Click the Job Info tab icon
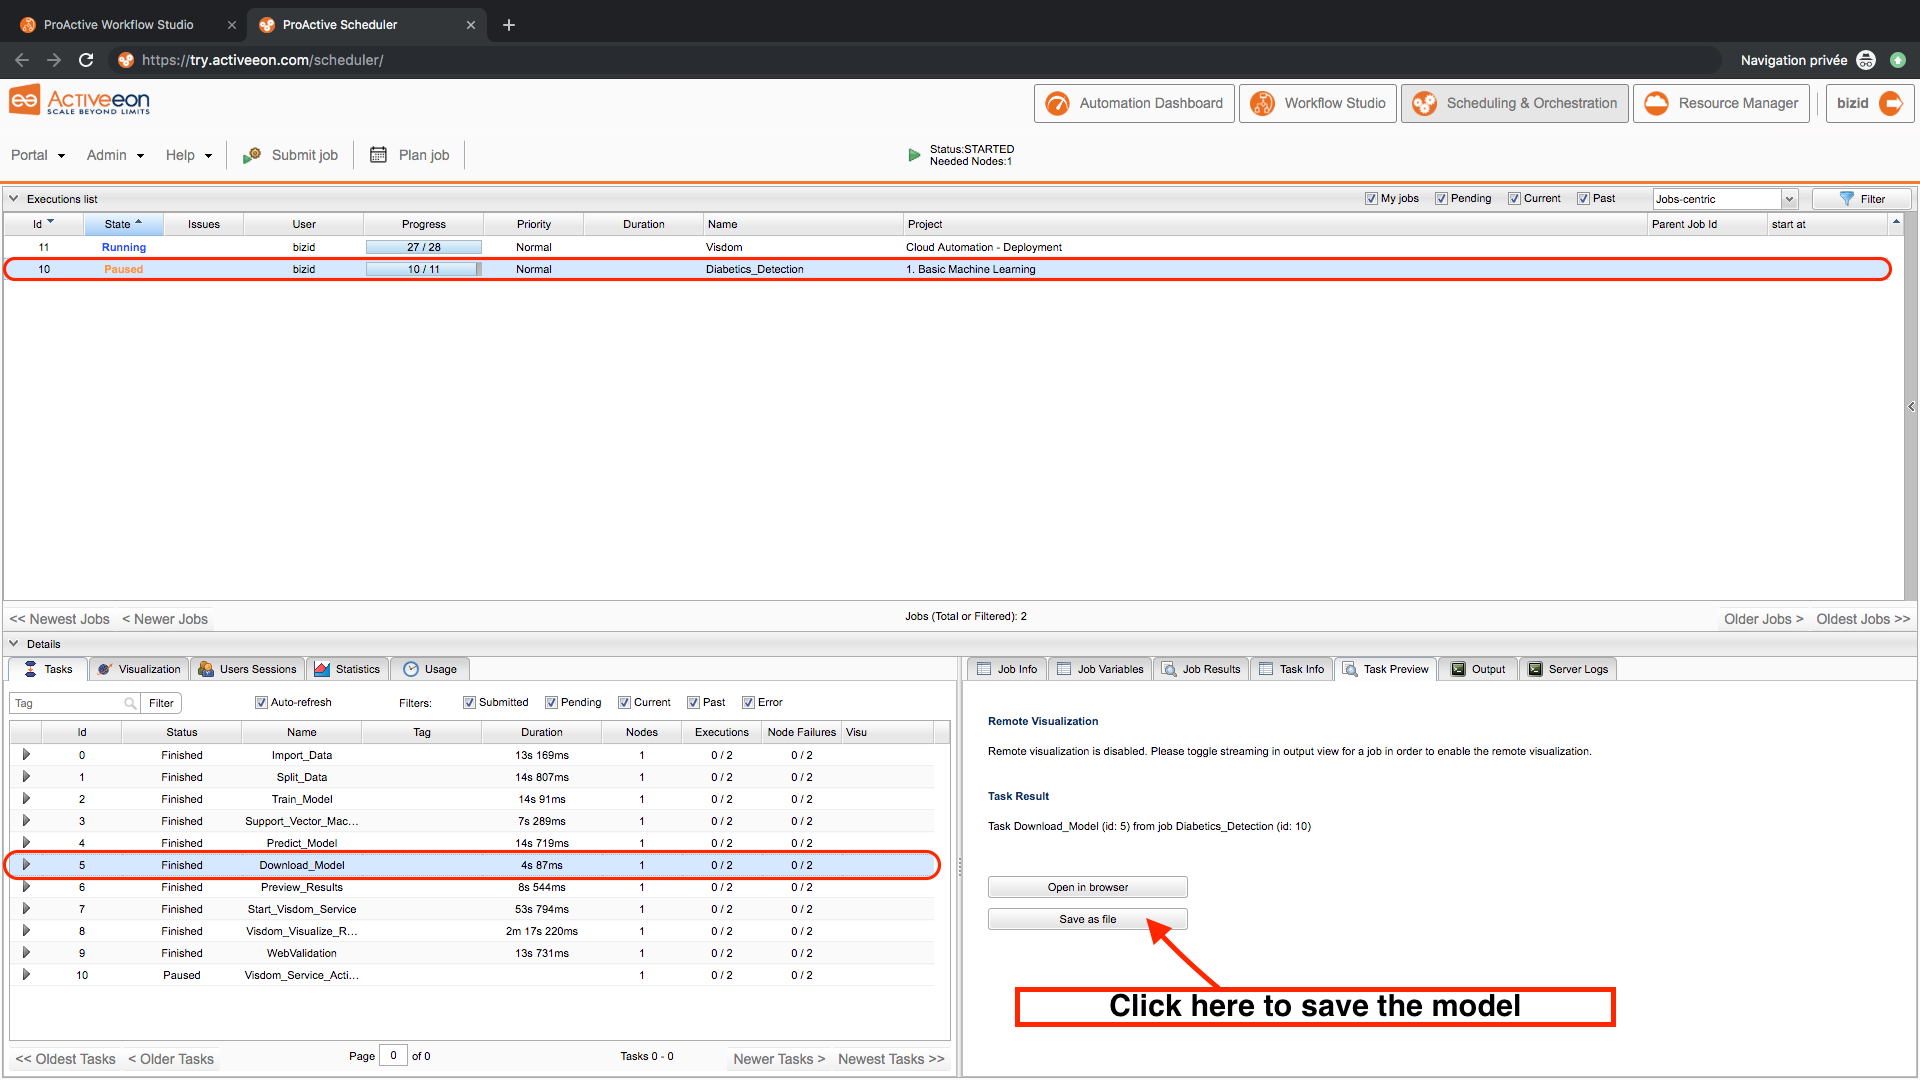1920x1080 pixels. 984,669
